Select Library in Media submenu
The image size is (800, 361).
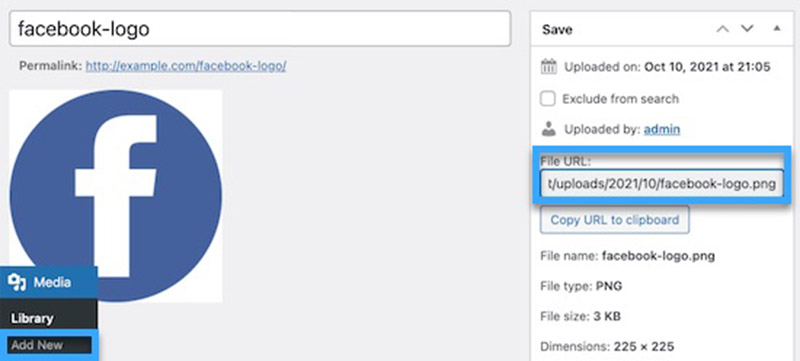pos(32,319)
